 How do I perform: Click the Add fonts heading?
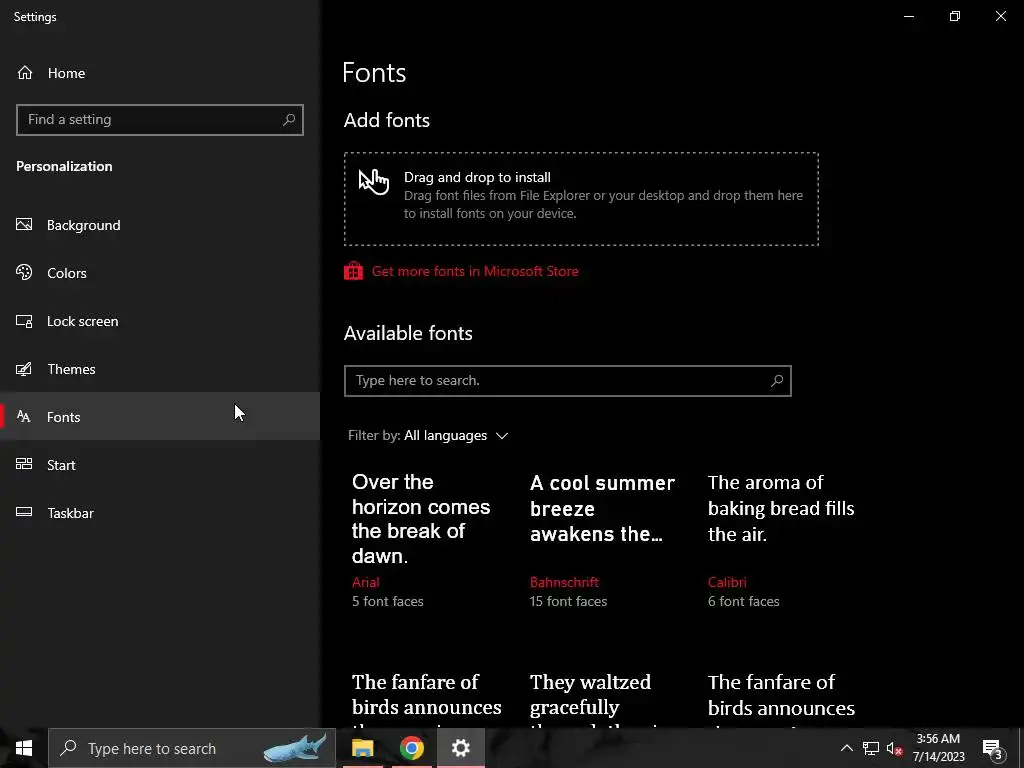coord(387,120)
